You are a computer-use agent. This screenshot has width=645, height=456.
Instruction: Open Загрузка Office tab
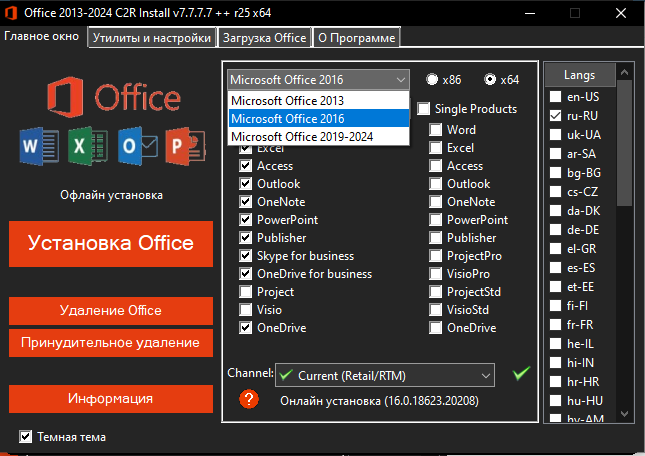tap(264, 38)
